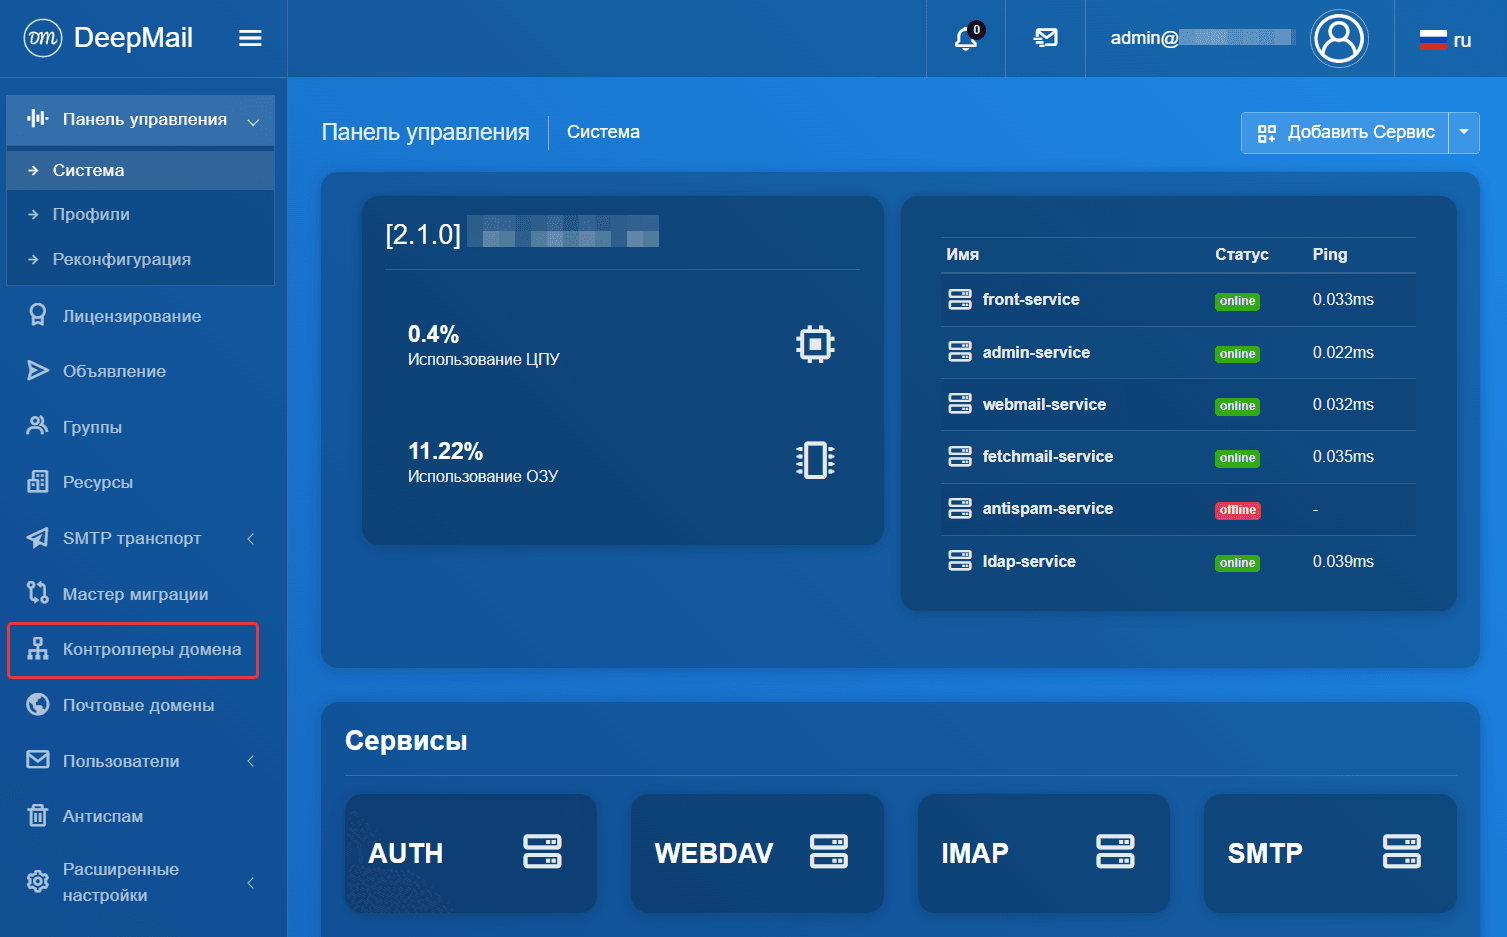
Task: Click the user avatar icon
Action: [1339, 38]
